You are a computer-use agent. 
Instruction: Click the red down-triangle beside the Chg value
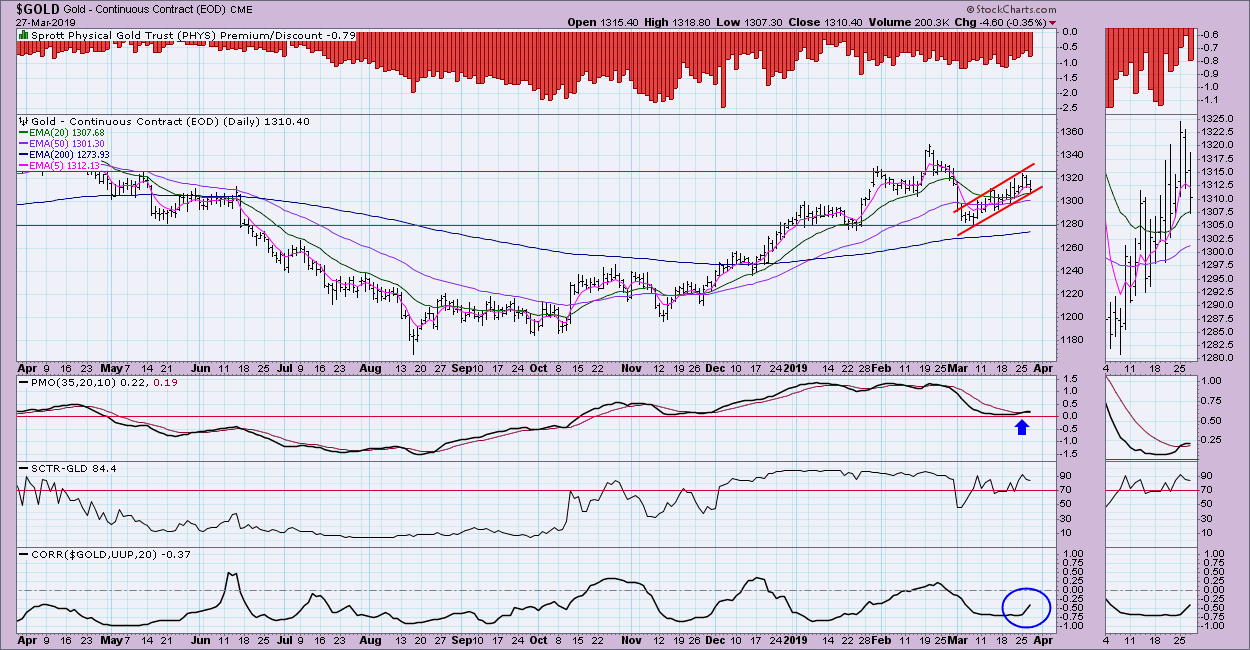point(1052,22)
